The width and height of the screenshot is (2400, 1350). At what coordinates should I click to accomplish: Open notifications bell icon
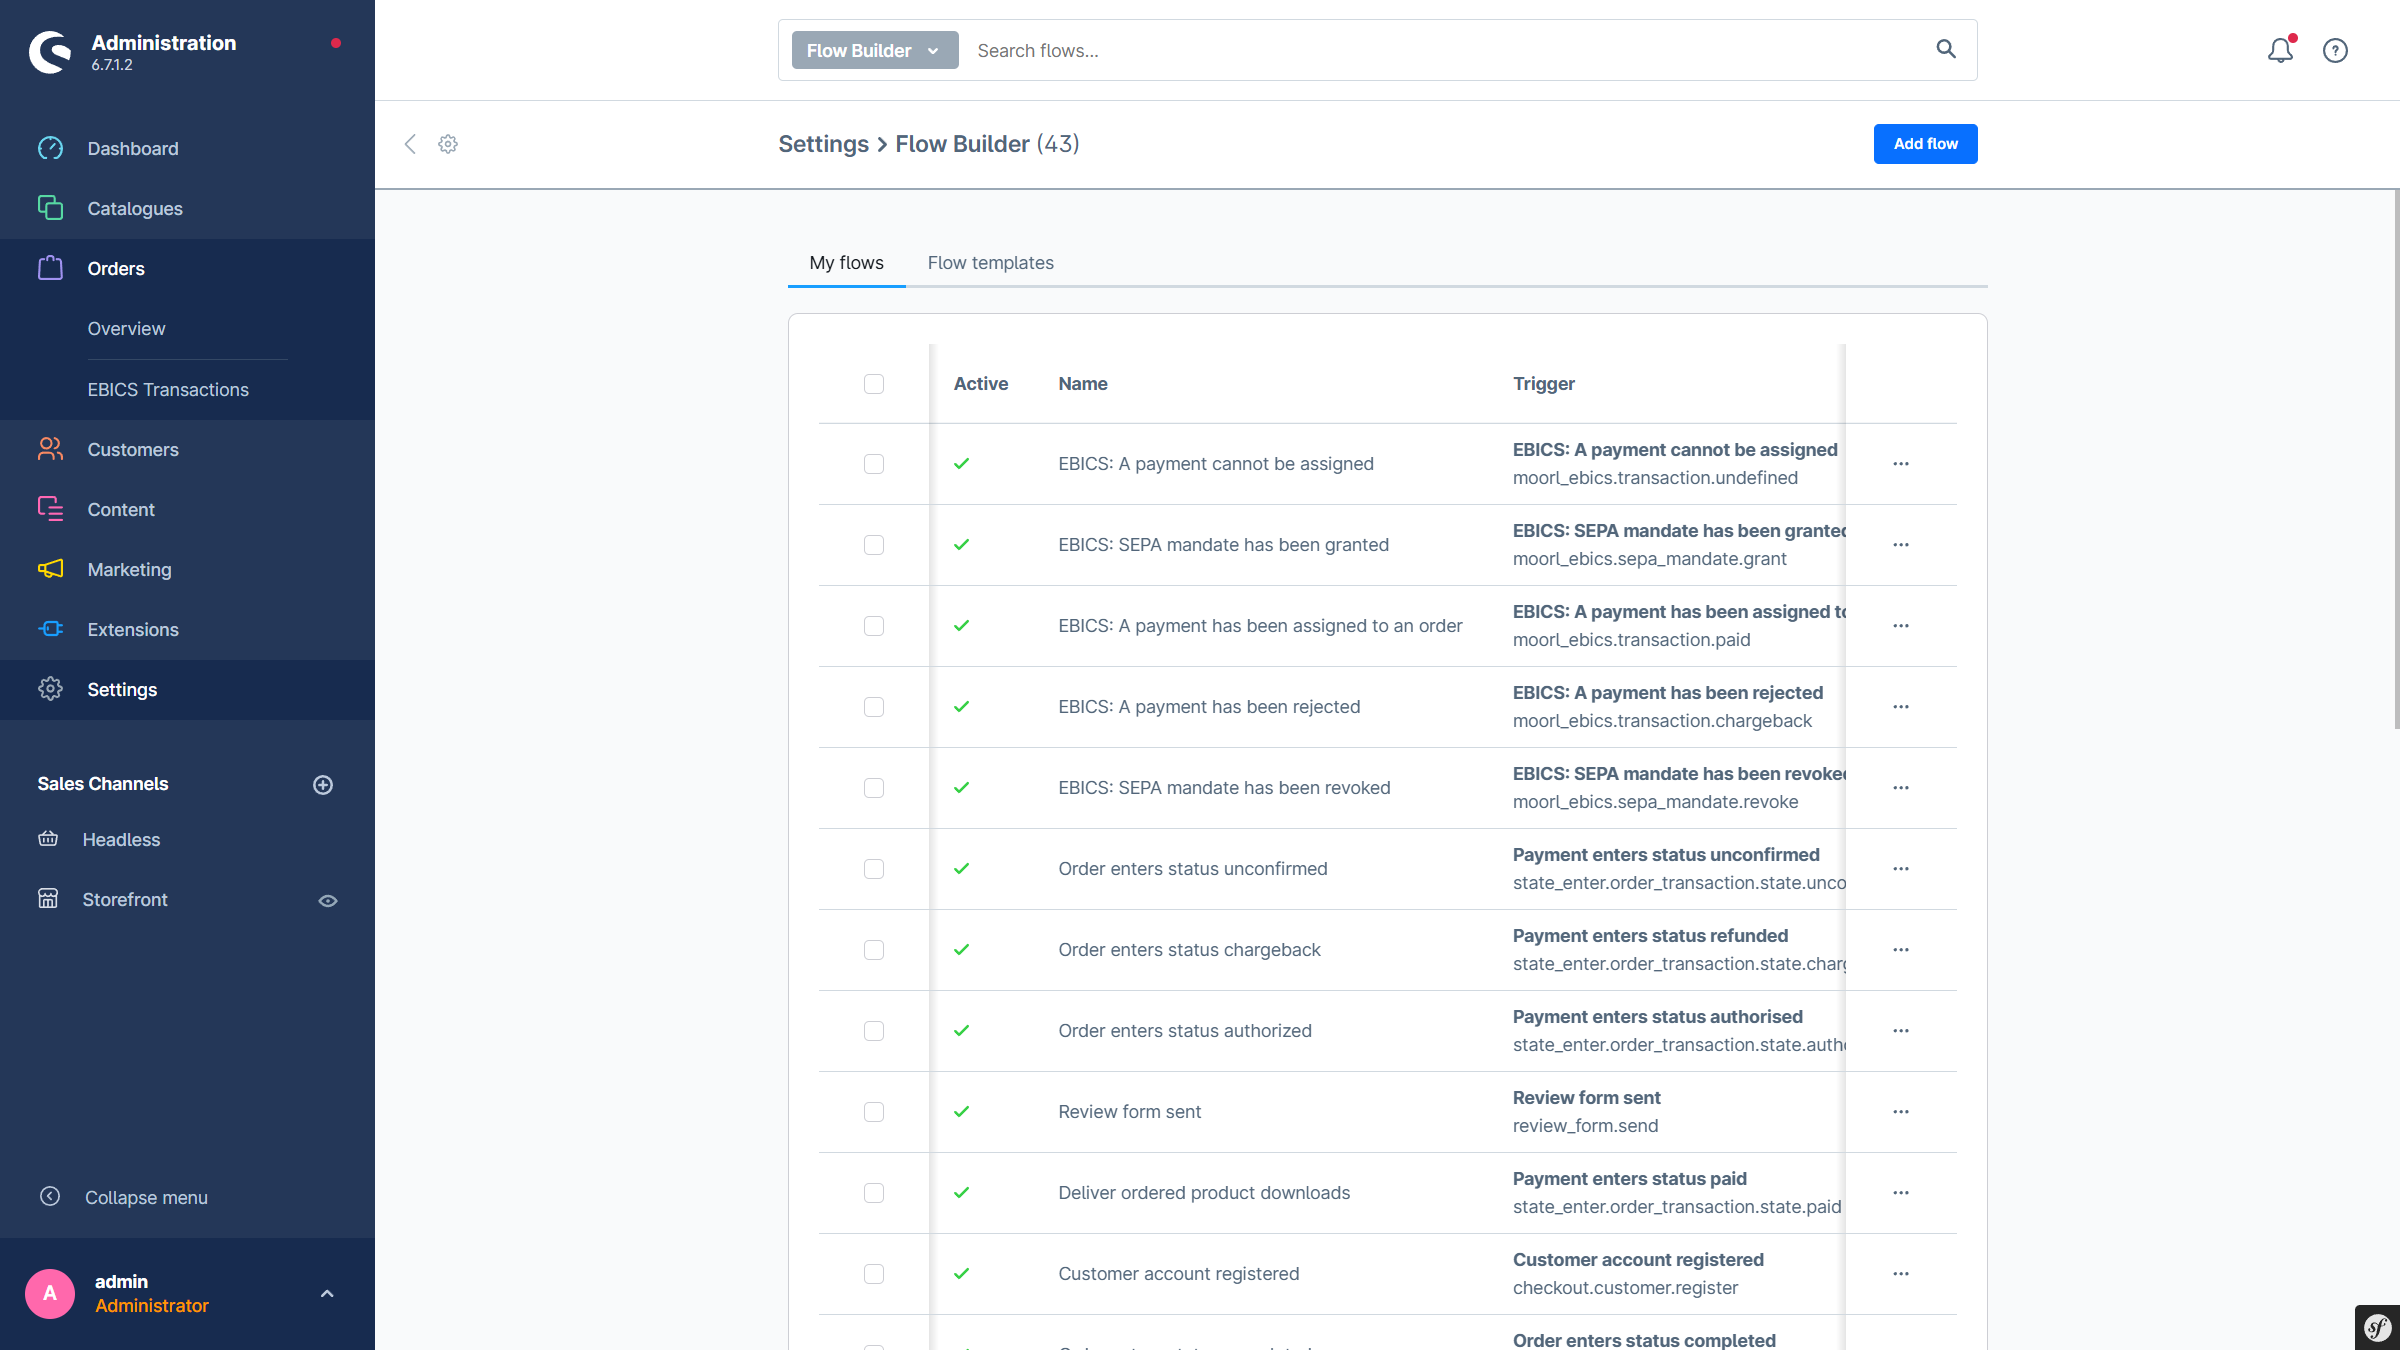[x=2280, y=50]
